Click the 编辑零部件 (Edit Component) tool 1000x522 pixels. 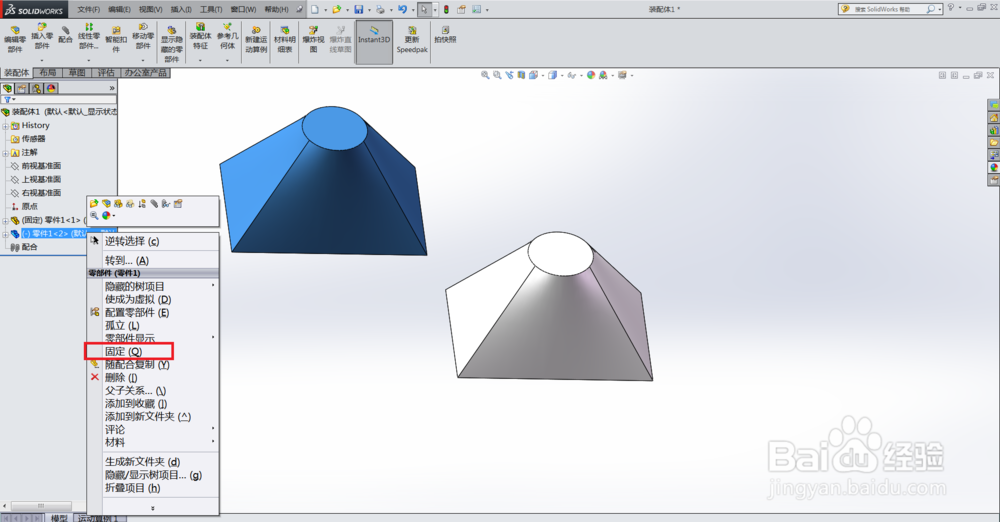(x=15, y=40)
